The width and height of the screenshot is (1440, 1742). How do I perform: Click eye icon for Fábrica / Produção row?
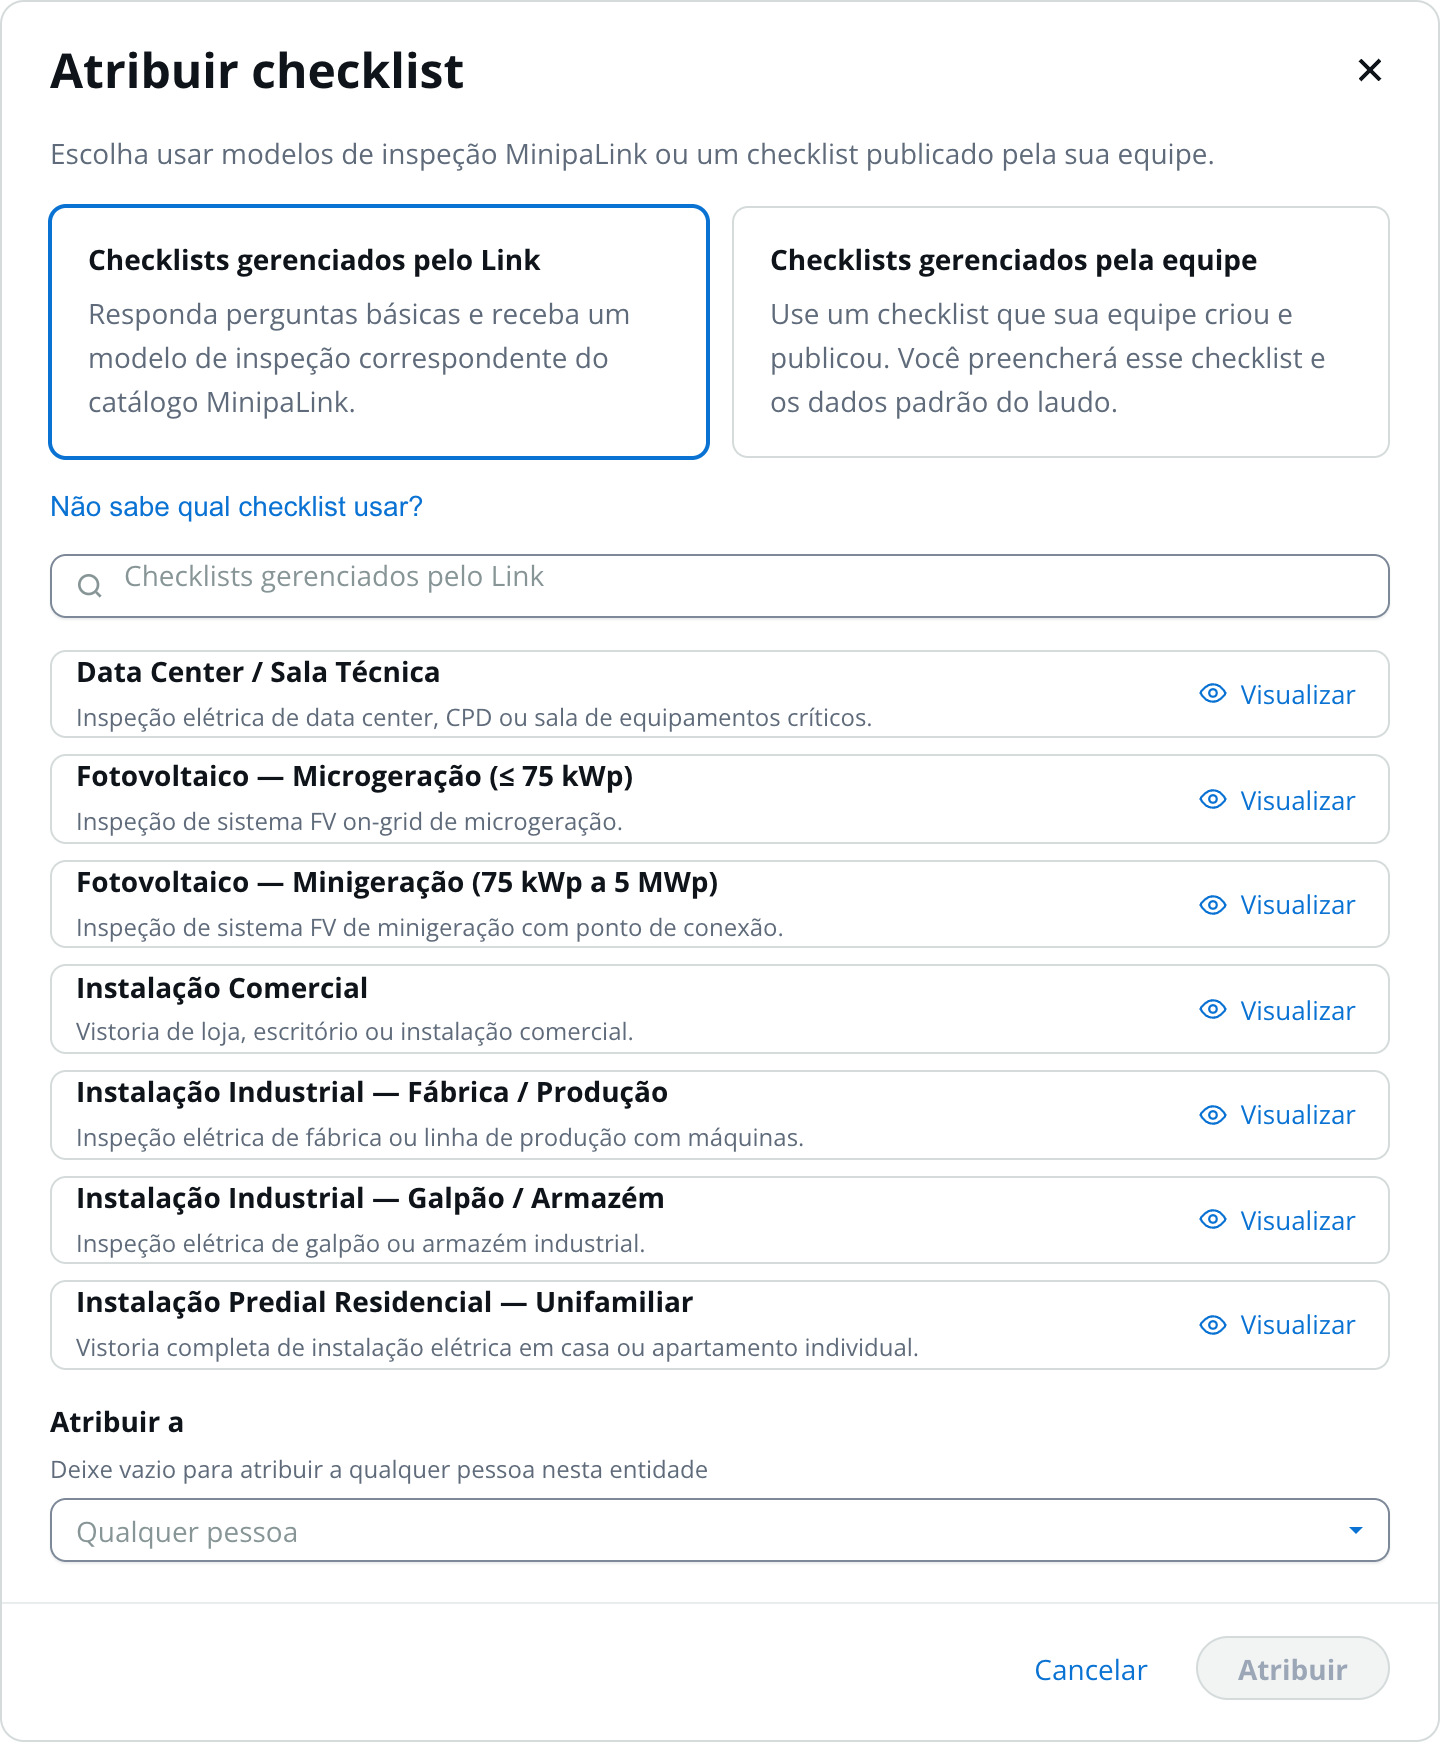click(x=1212, y=1114)
